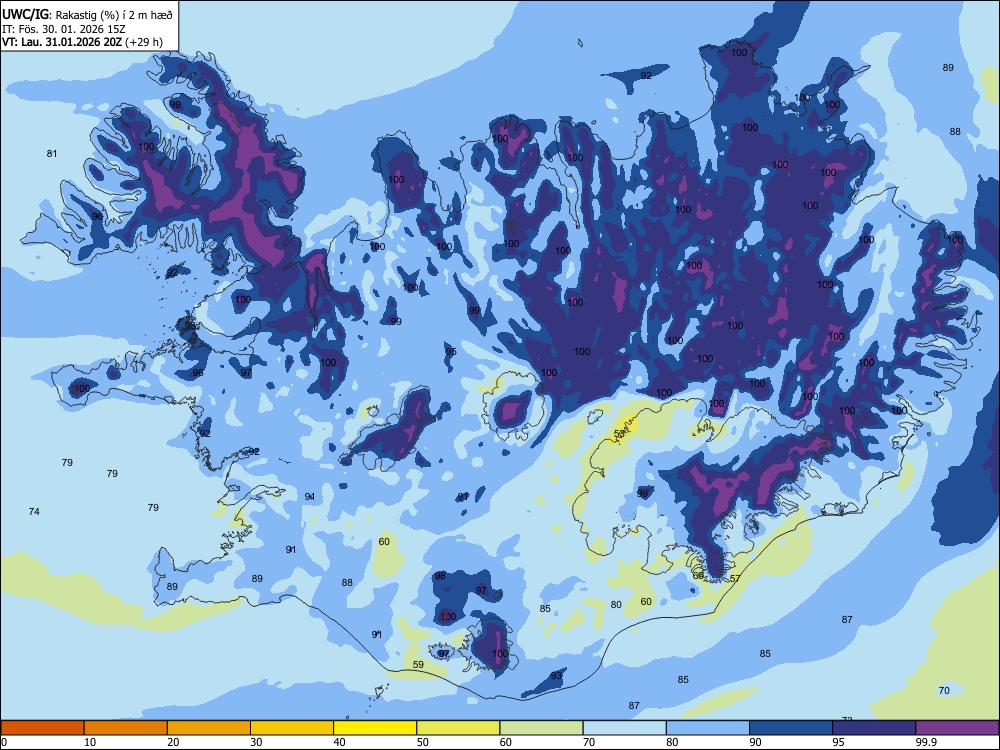Viewport: 1000px width, 750px height.
Task: Click the "40" legend scale label
Action: pyautogui.click(x=339, y=742)
